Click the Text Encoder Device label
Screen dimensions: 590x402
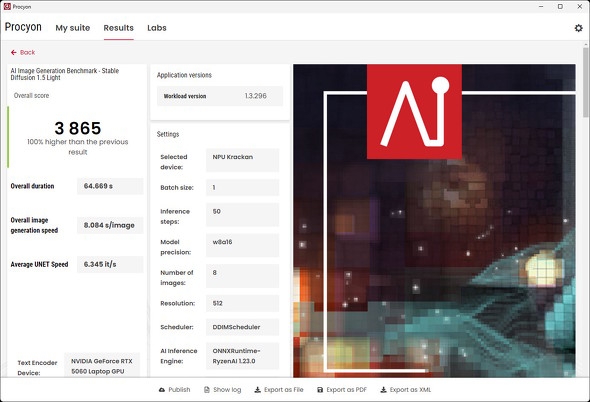coord(37,368)
